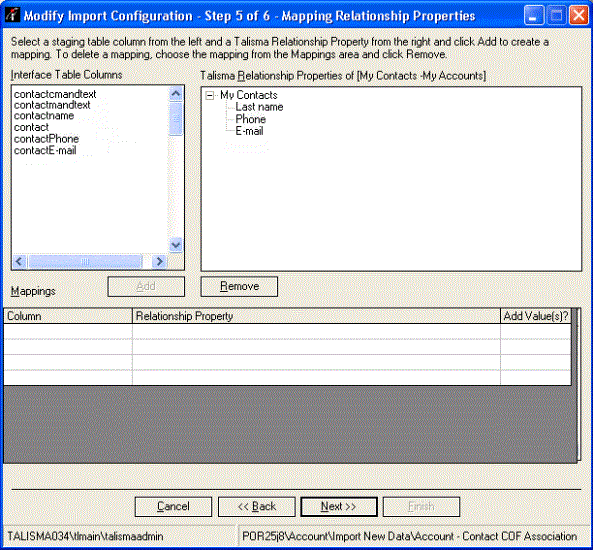Go to next step with Next >>
The image size is (593, 550).
(339, 506)
